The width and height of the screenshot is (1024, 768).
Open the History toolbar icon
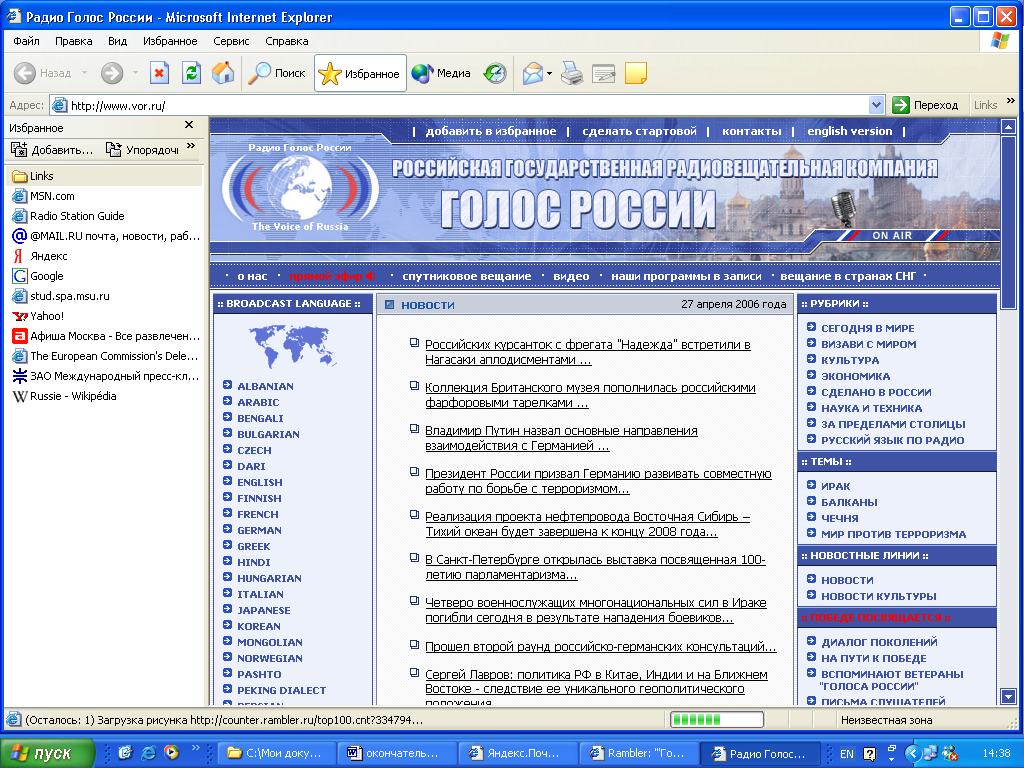[495, 73]
